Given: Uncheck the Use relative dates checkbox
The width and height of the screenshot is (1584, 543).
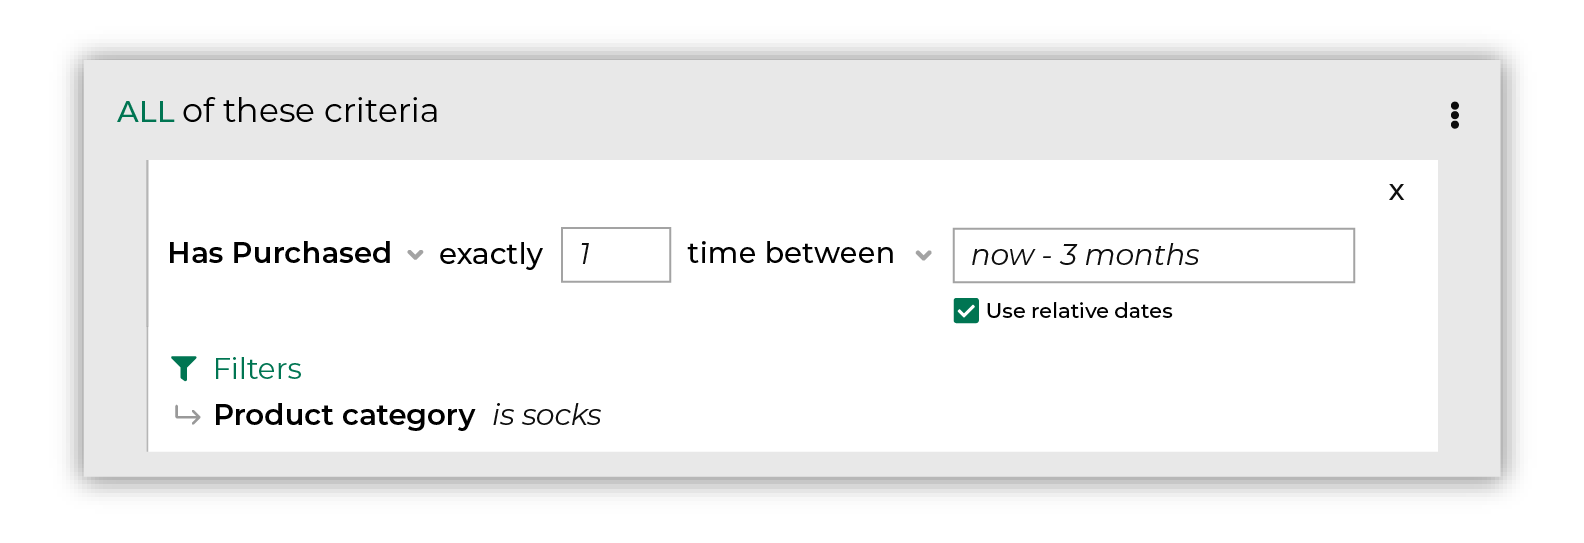Looking at the screenshot, I should 966,311.
